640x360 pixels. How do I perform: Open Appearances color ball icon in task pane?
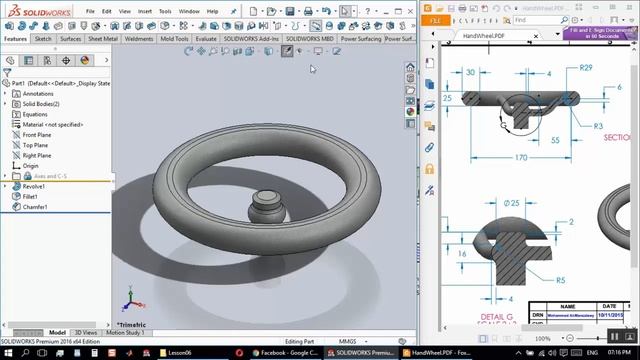pyautogui.click(x=410, y=111)
